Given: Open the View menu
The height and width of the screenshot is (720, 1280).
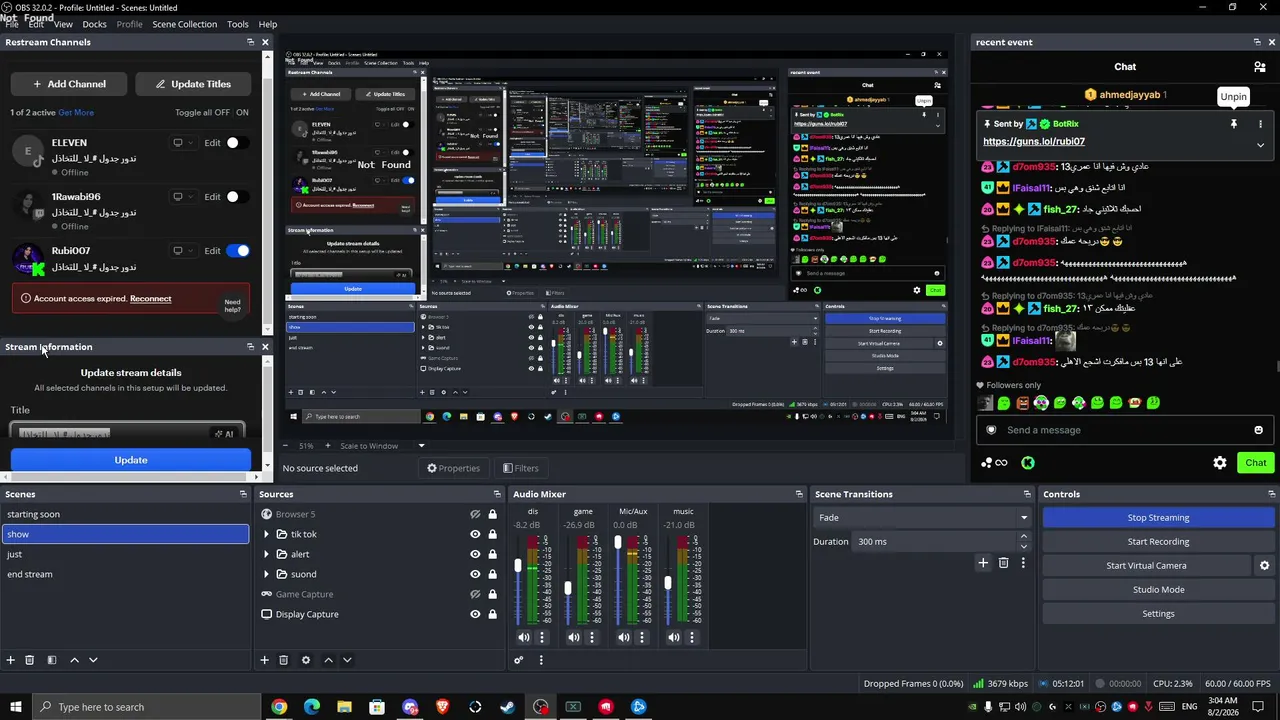Looking at the screenshot, I should (x=63, y=24).
